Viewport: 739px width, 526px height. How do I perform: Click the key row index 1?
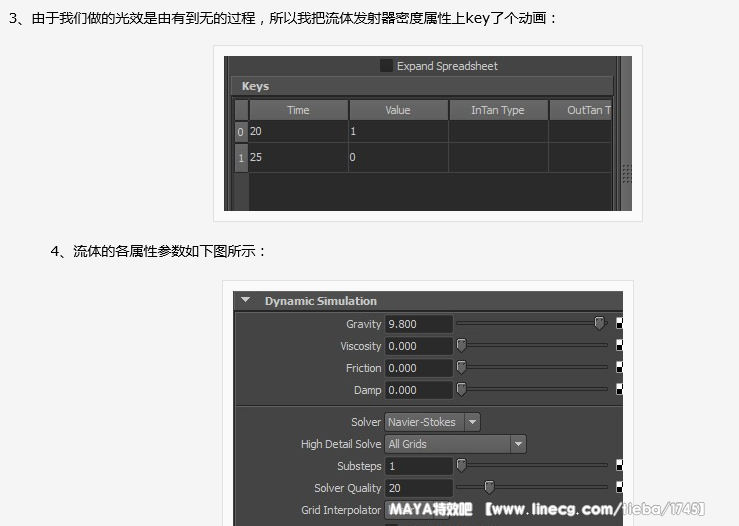[x=241, y=158]
